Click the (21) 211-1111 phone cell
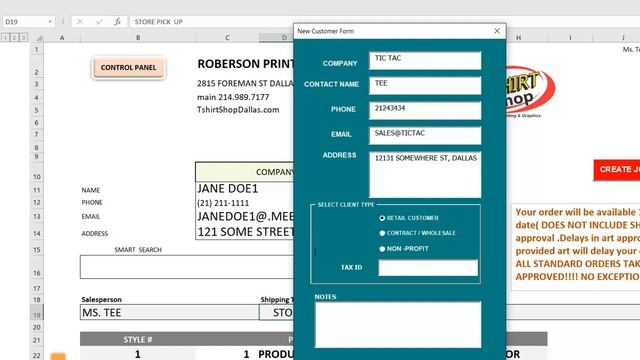 244,203
